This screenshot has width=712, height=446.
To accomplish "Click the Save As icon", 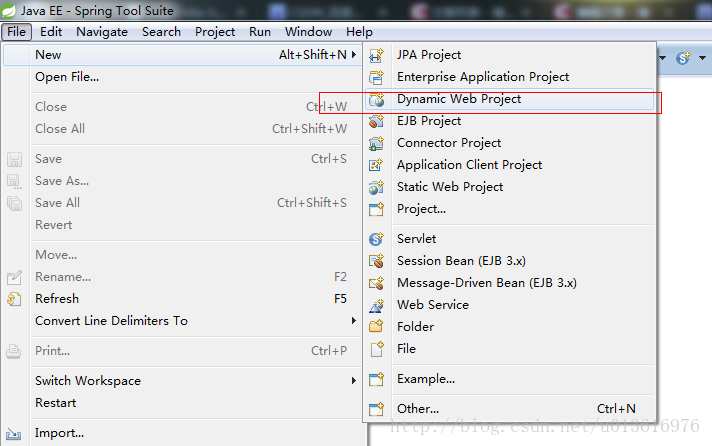I will 14,182.
